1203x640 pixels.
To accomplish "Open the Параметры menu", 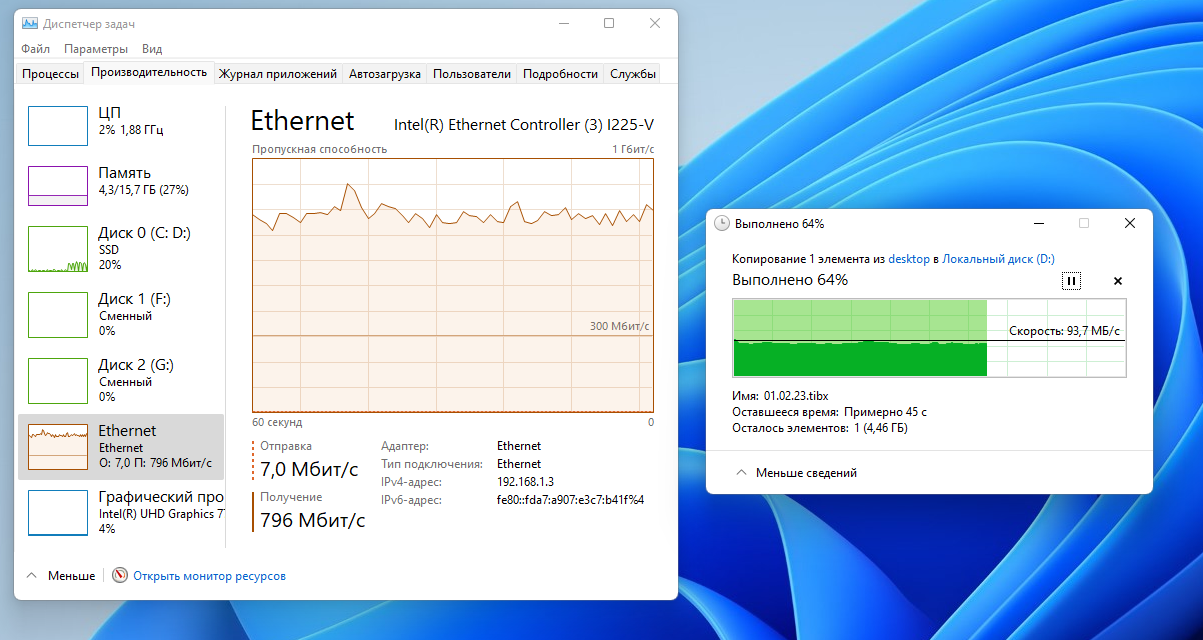I will pos(96,48).
